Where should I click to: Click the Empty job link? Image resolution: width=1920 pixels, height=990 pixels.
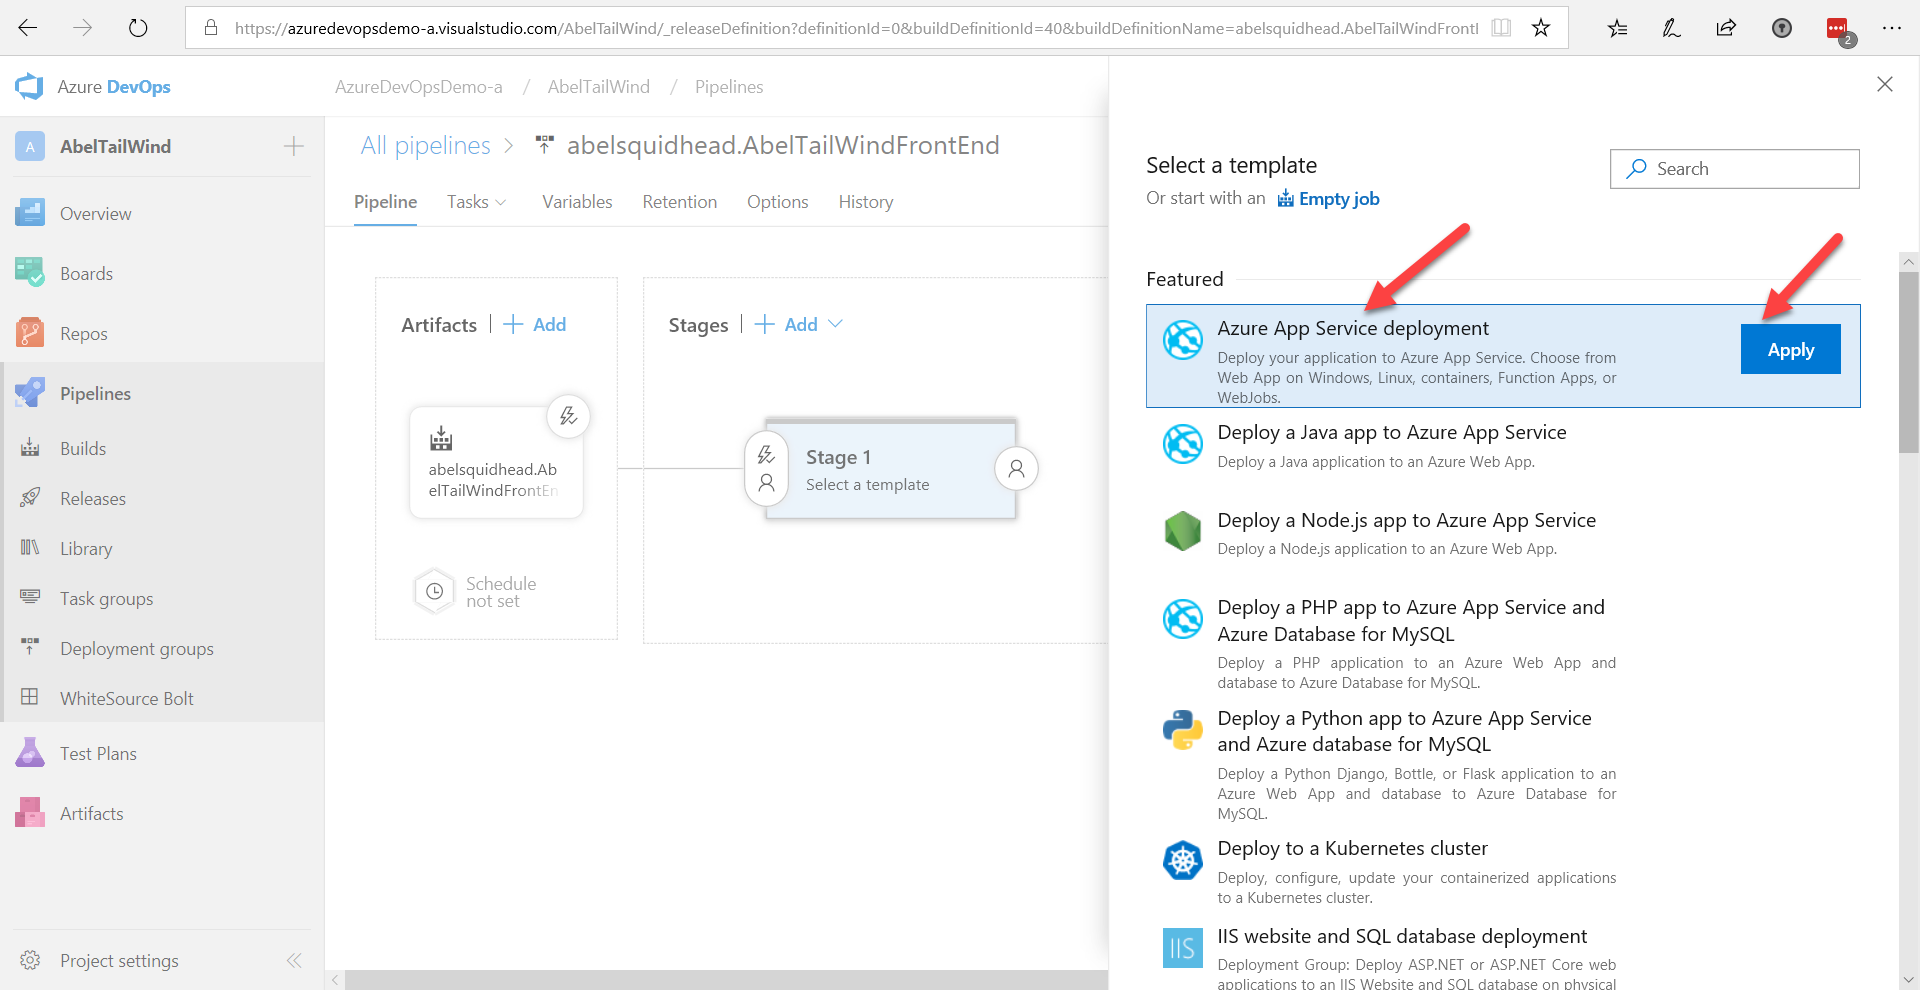pos(1328,199)
